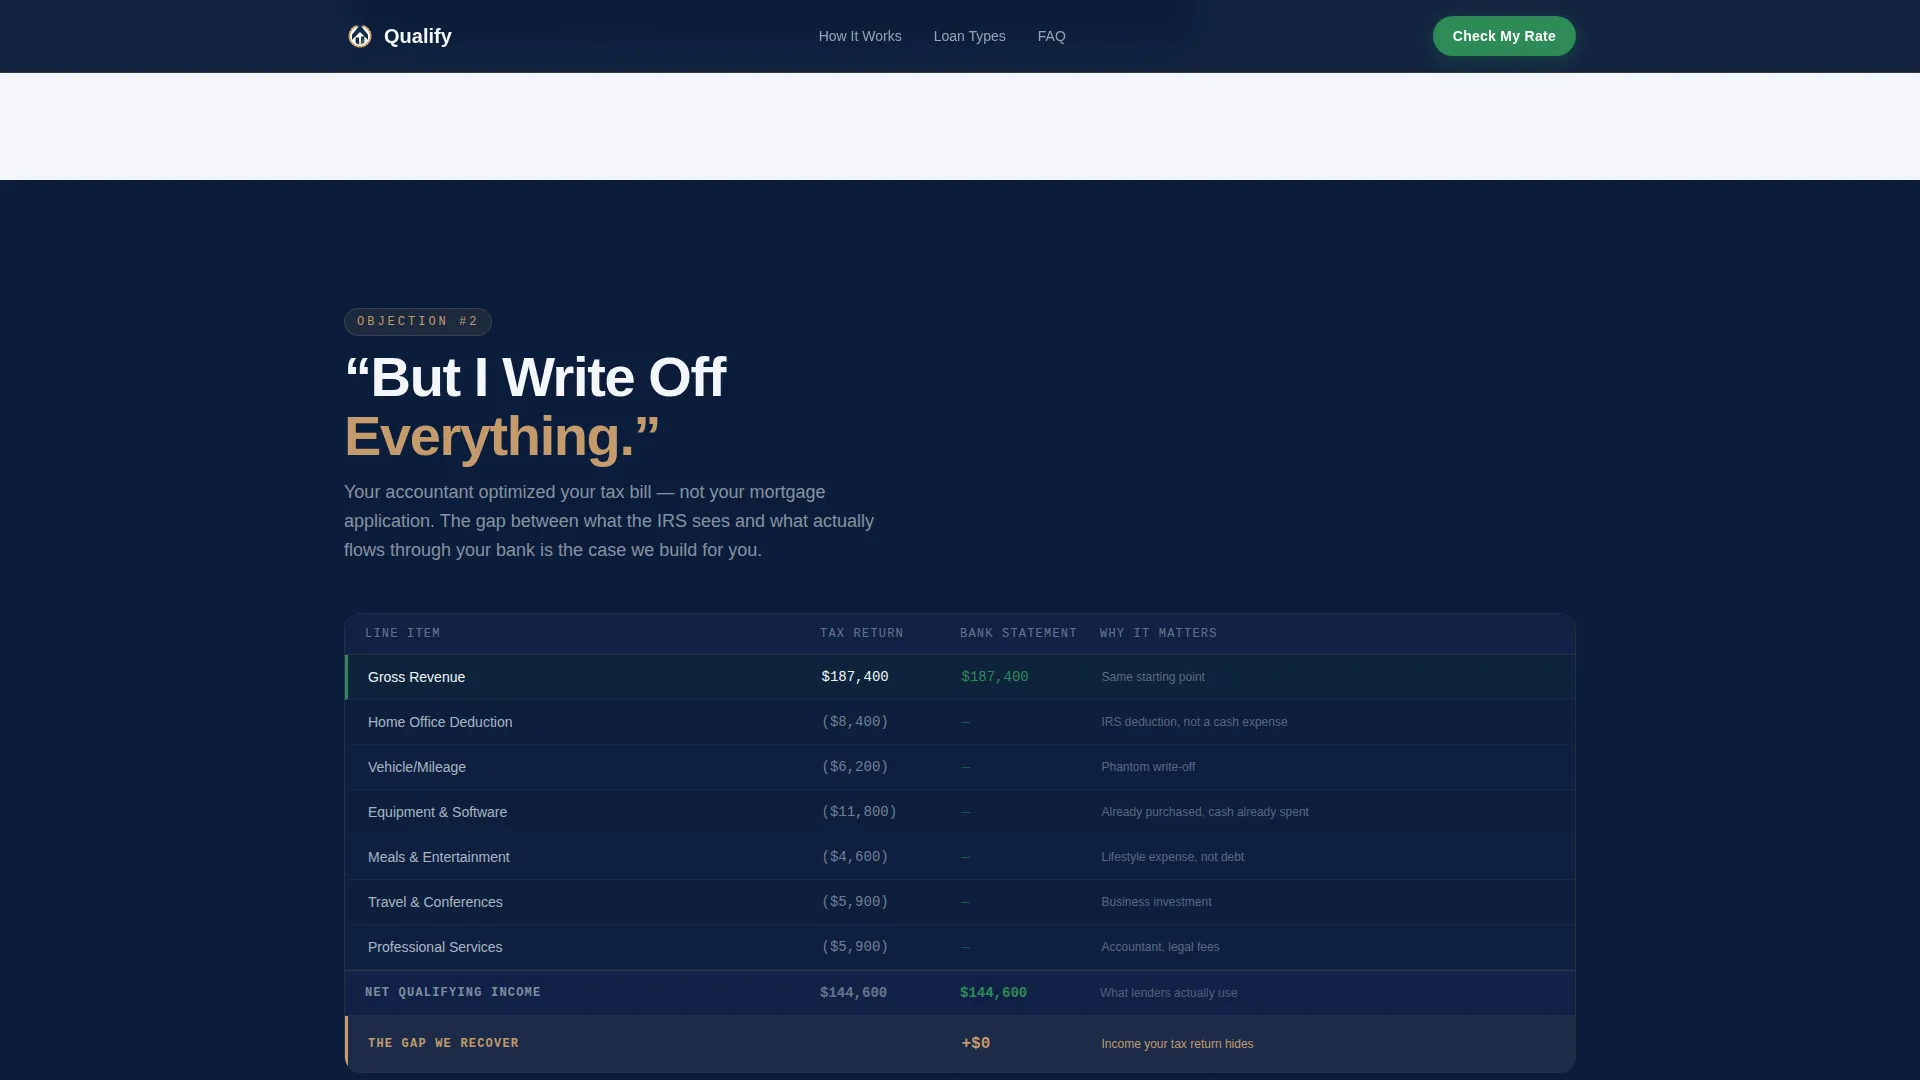Open the Qualify brand name link
Viewport: 1920px width, 1080px height.
[x=417, y=36]
